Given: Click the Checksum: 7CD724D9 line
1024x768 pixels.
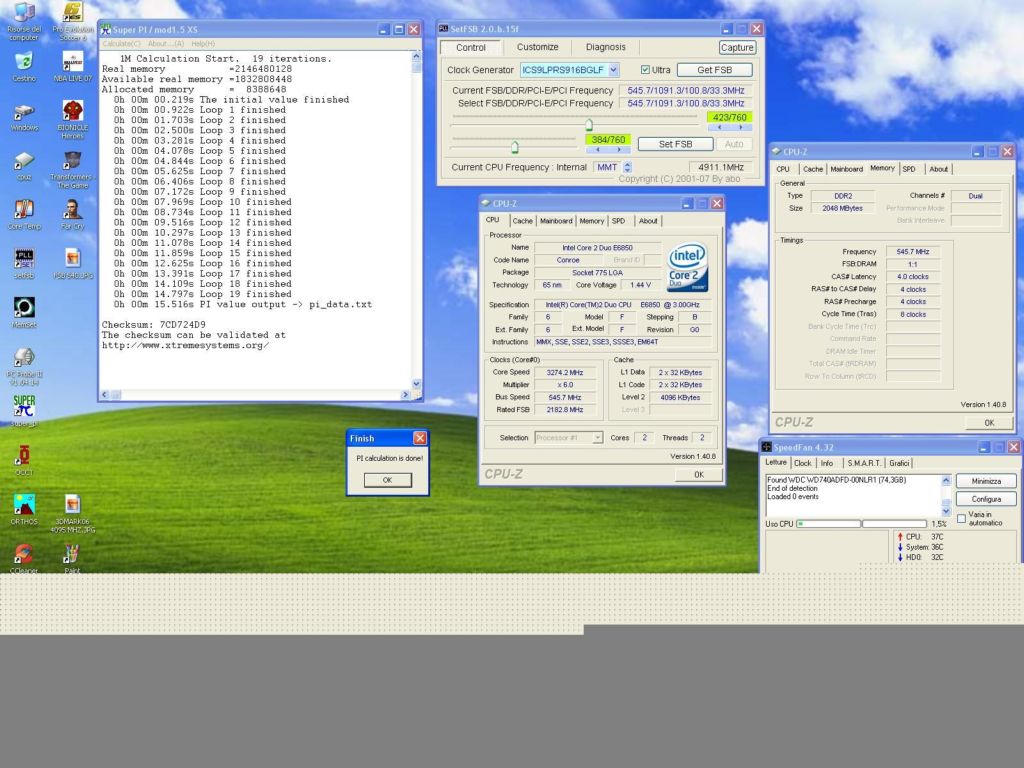Looking at the screenshot, I should pos(153,325).
